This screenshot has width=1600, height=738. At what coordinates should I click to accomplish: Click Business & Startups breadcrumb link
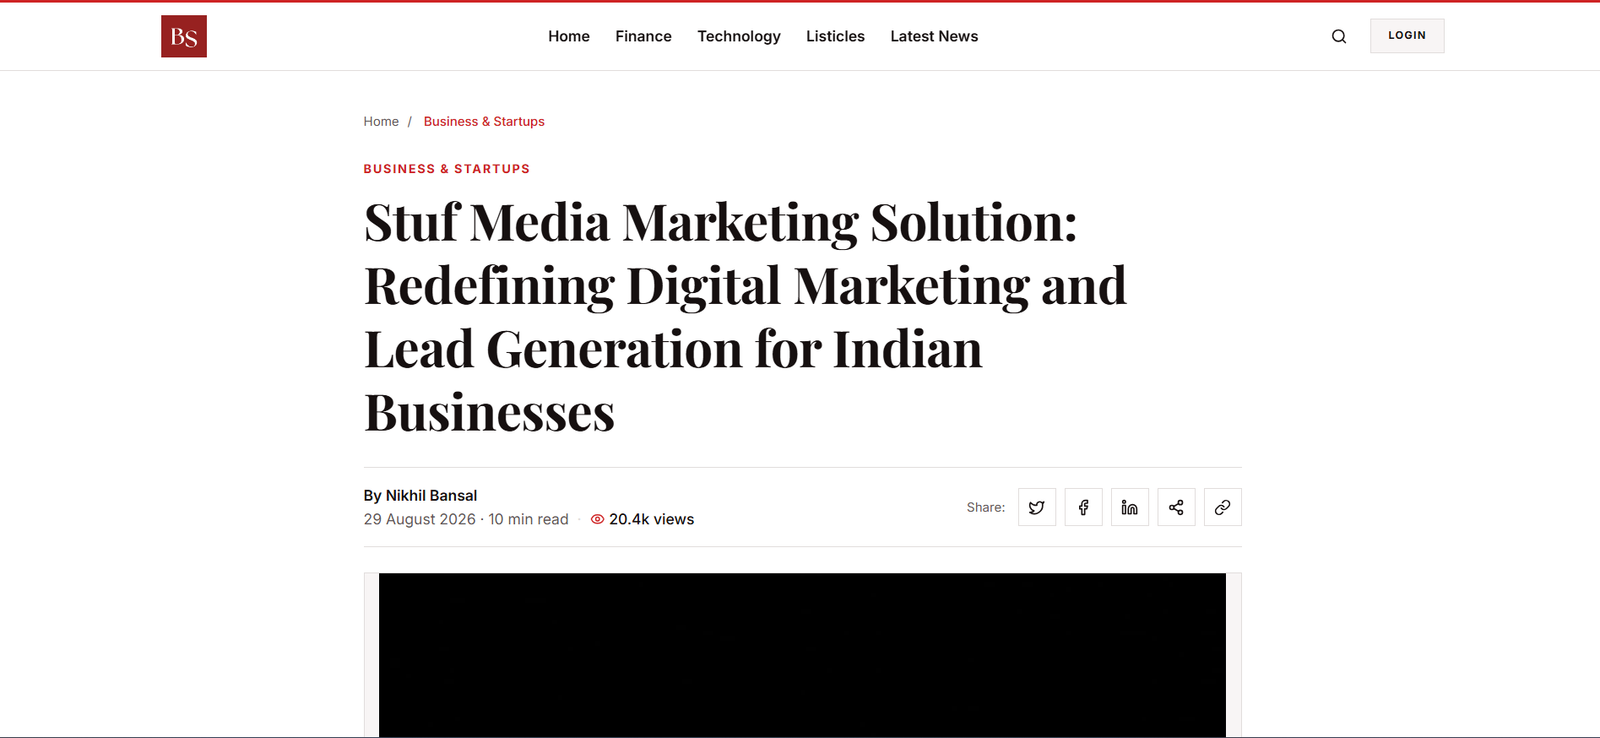[x=484, y=121]
